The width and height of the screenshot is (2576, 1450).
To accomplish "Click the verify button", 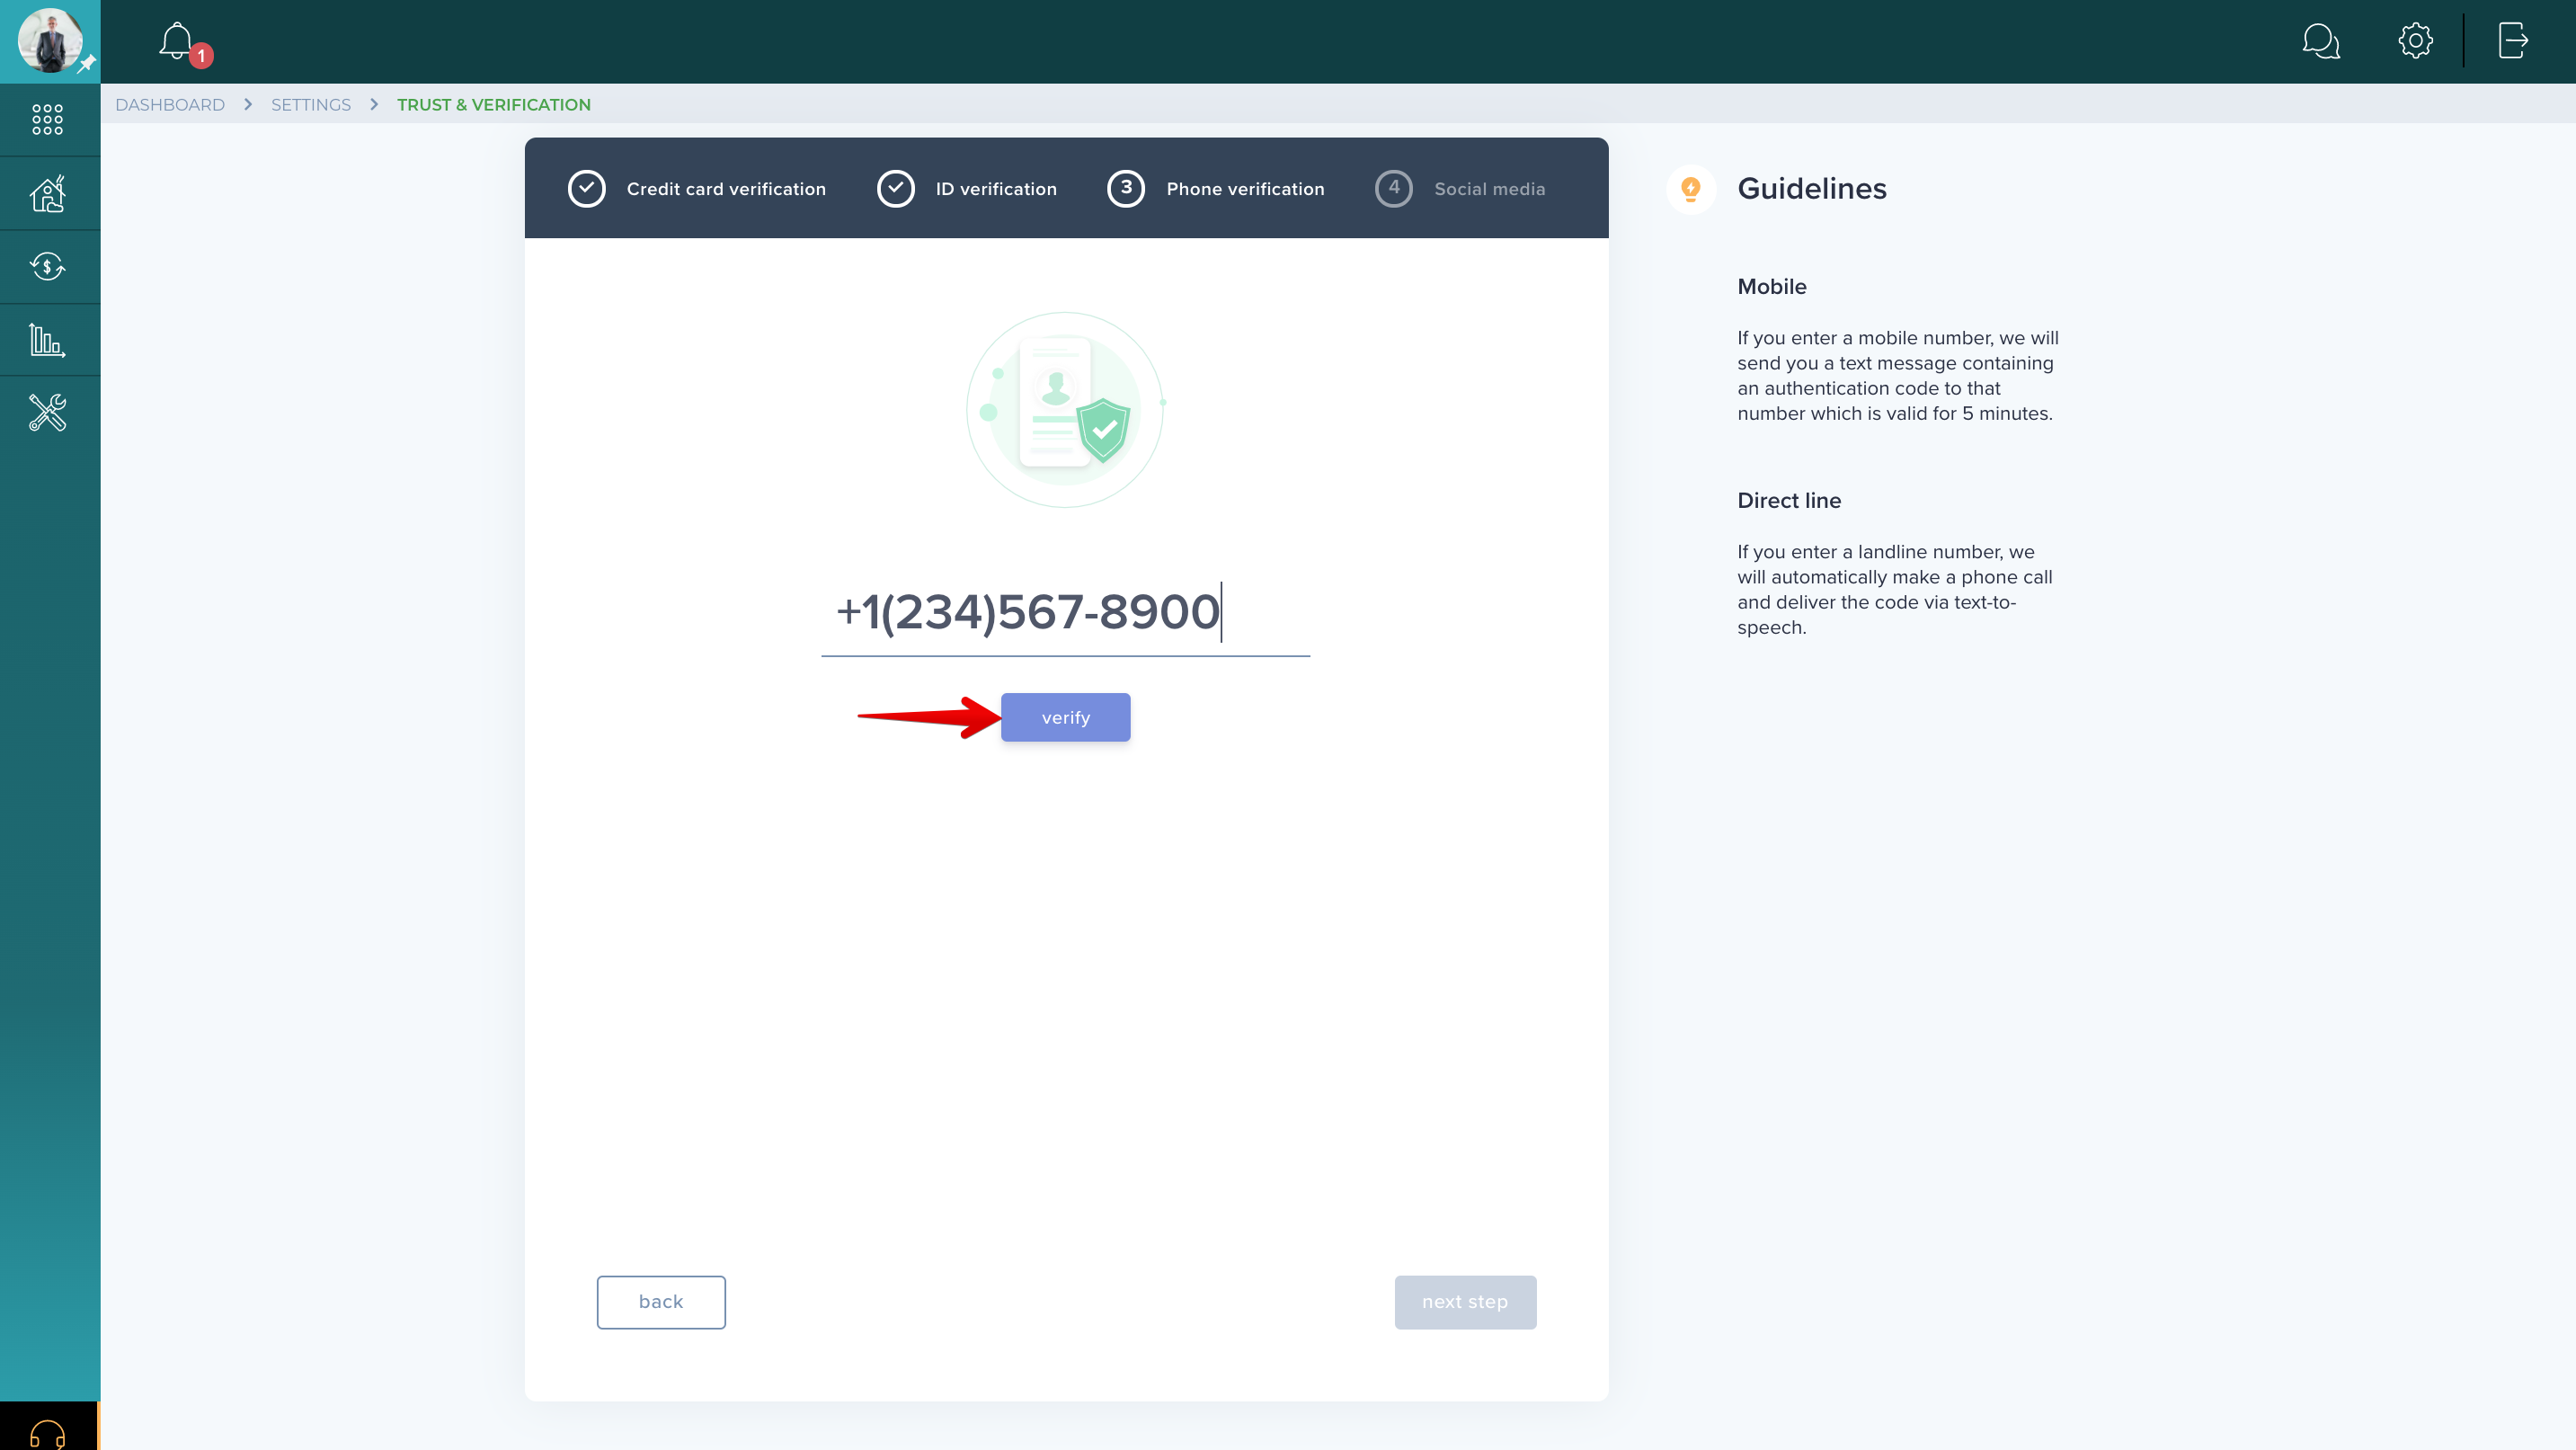I will [x=1065, y=717].
